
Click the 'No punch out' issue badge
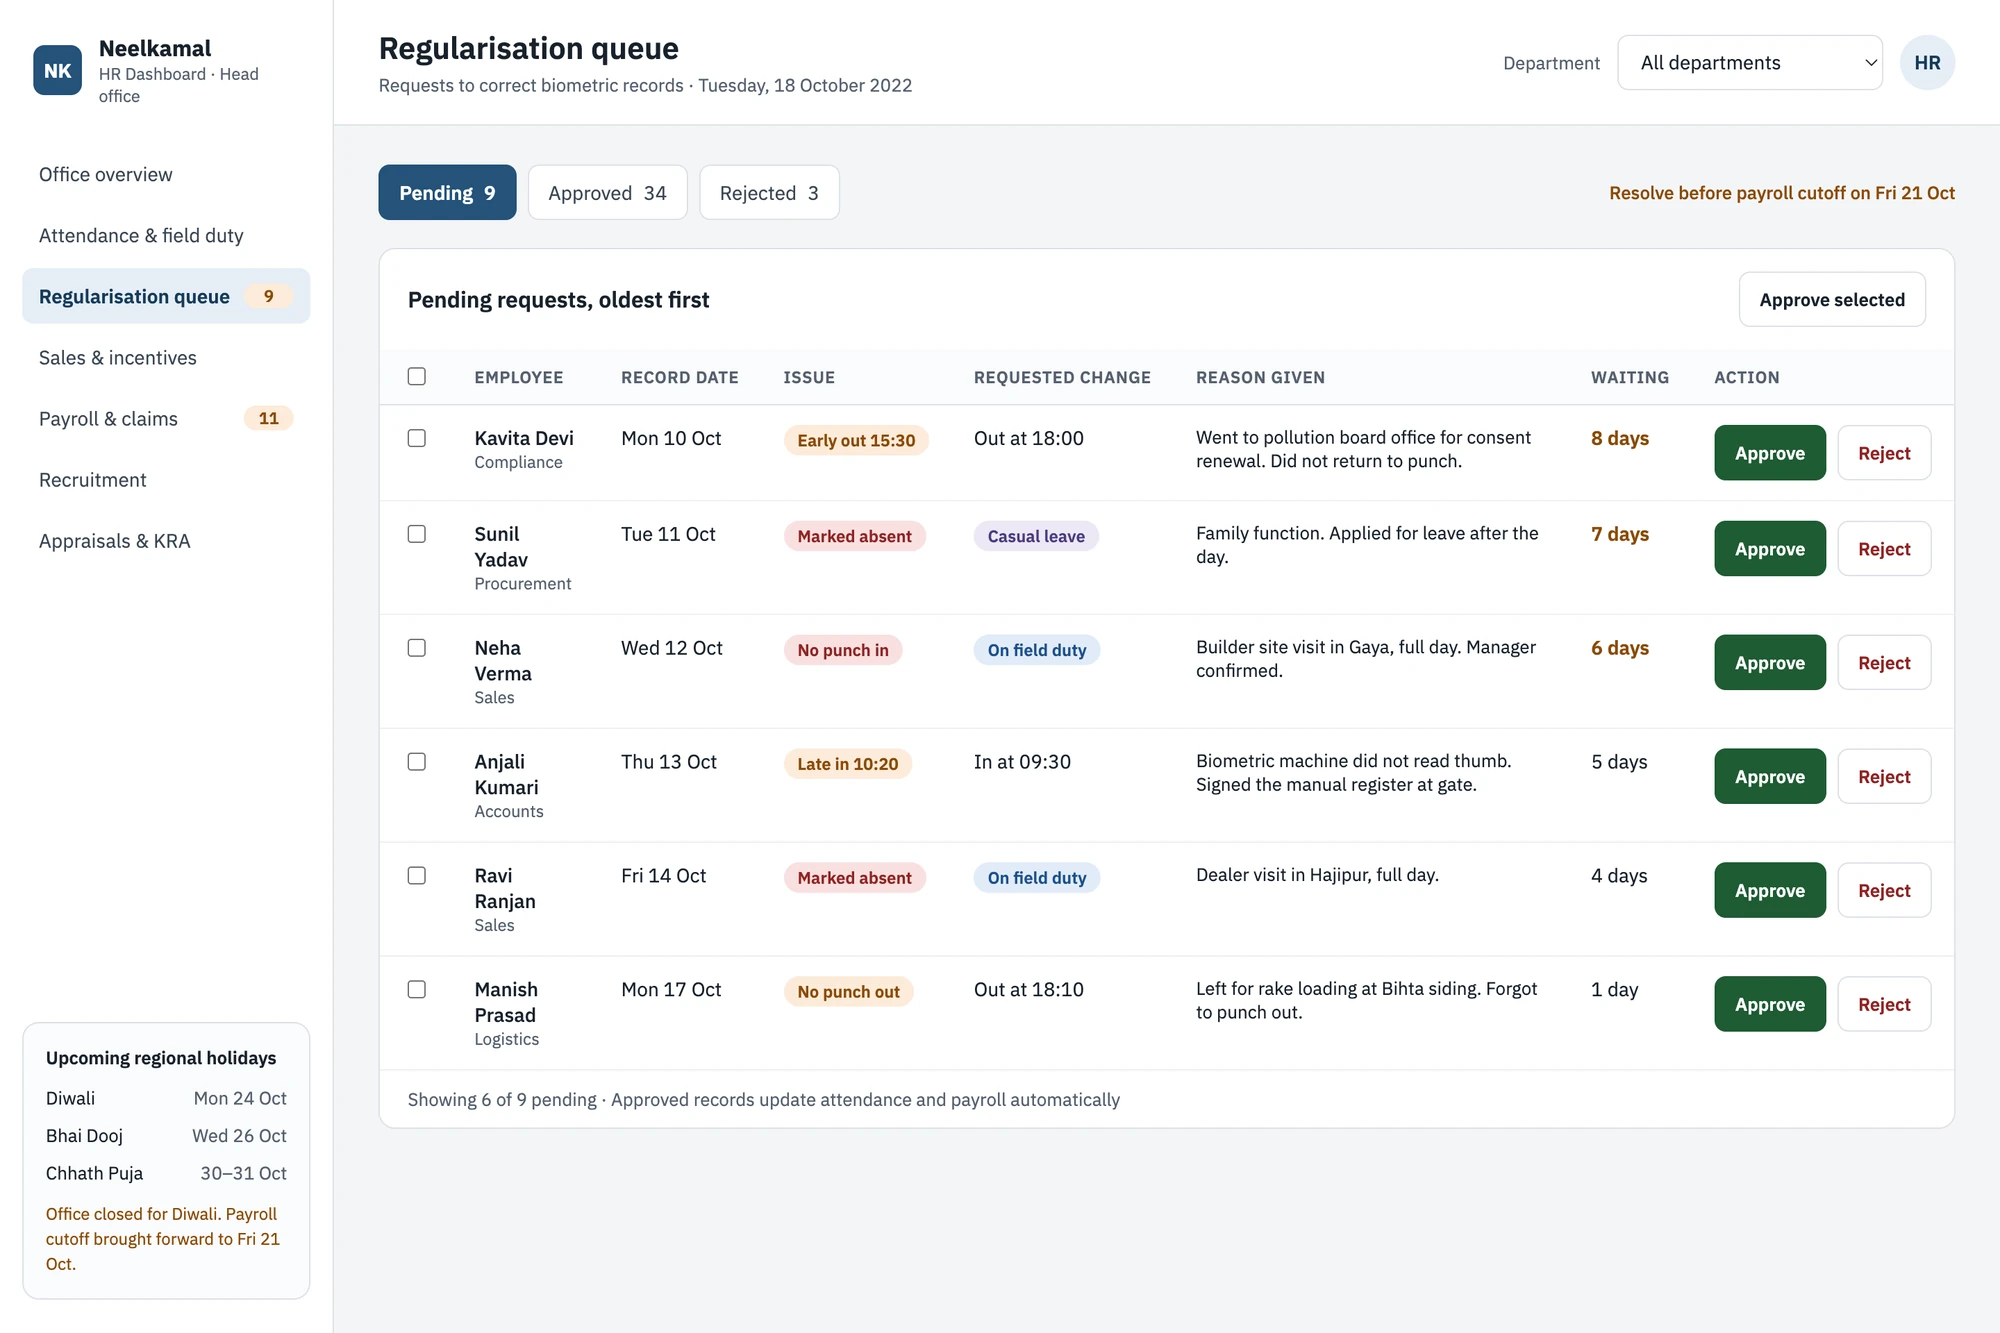[x=849, y=993]
